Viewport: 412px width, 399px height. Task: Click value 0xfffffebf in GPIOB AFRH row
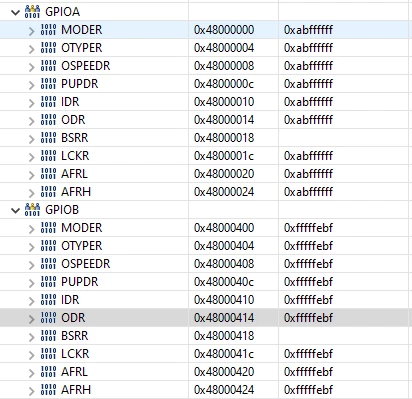[308, 390]
